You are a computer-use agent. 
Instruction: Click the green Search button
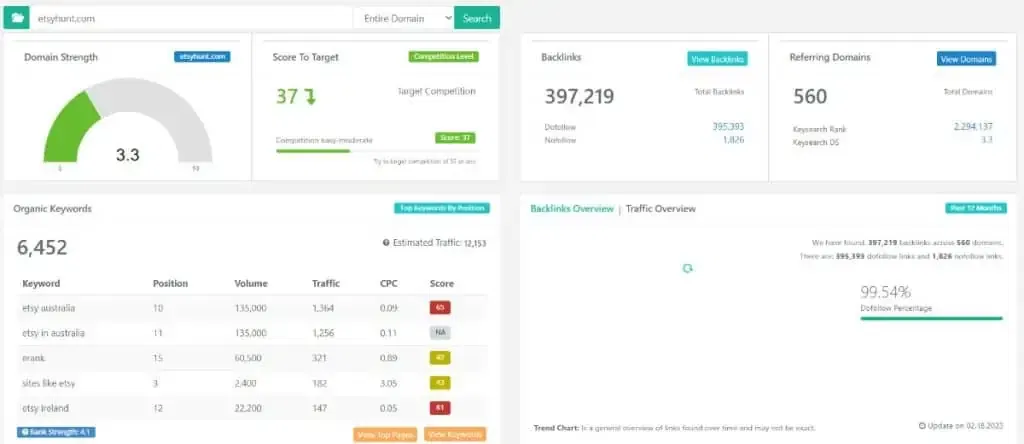477,18
